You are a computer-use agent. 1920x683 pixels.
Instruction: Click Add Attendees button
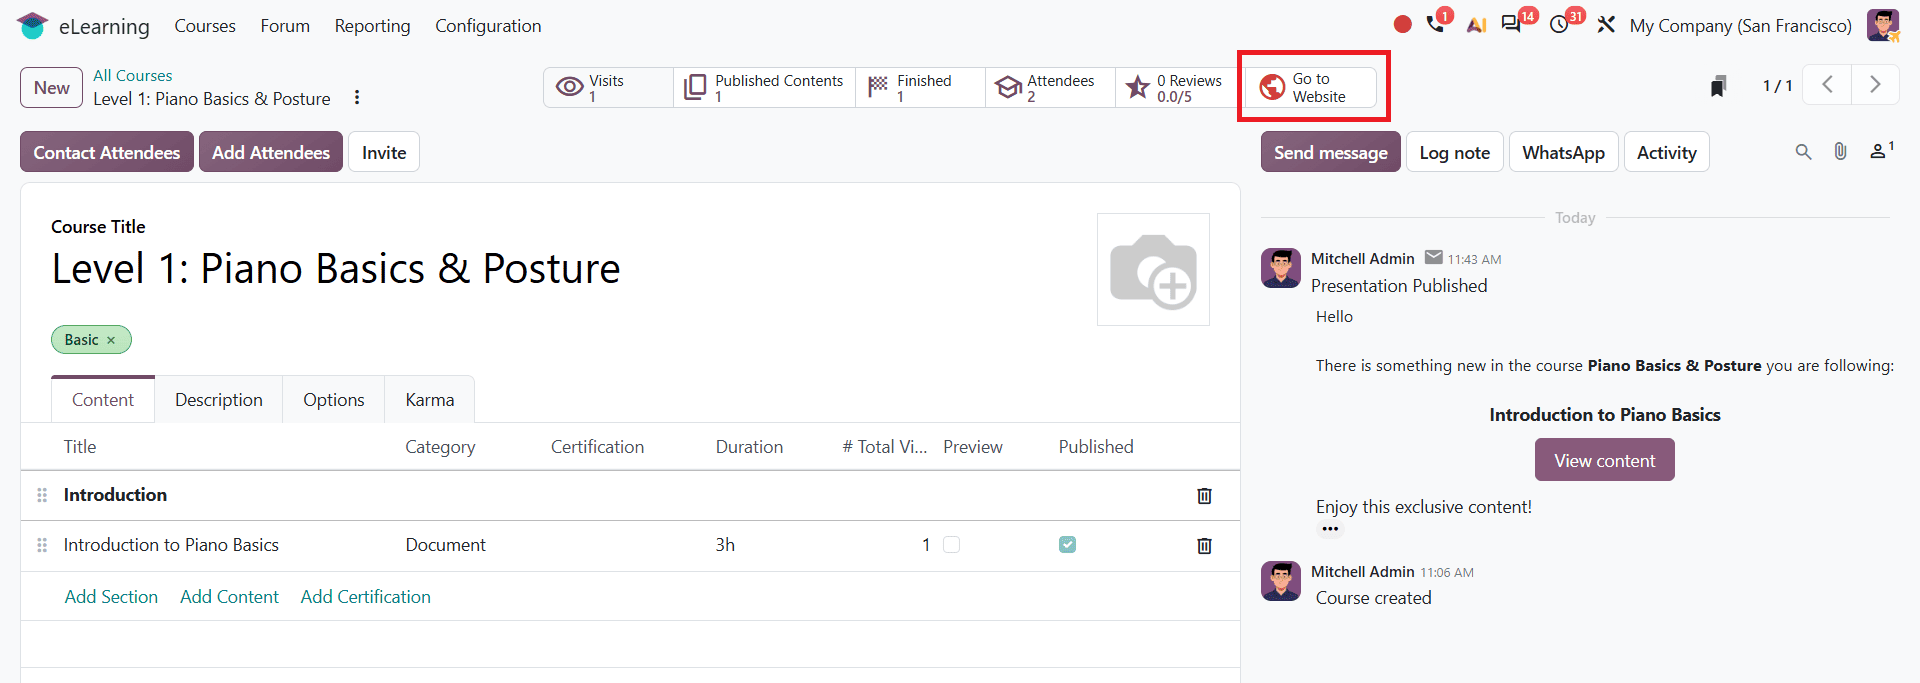point(271,152)
